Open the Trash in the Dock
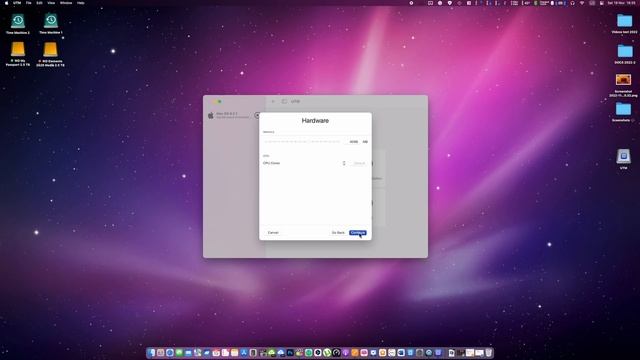The width and height of the screenshot is (640, 360). click(488, 353)
